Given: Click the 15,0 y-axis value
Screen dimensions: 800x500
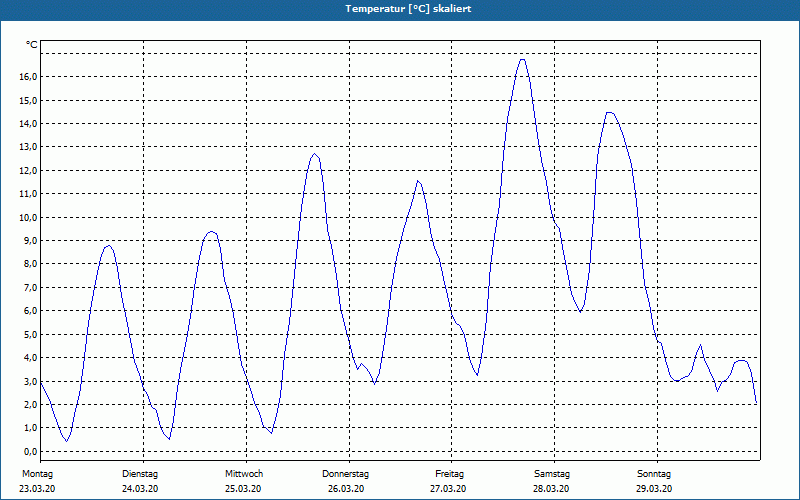Looking at the screenshot, I should (29, 101).
